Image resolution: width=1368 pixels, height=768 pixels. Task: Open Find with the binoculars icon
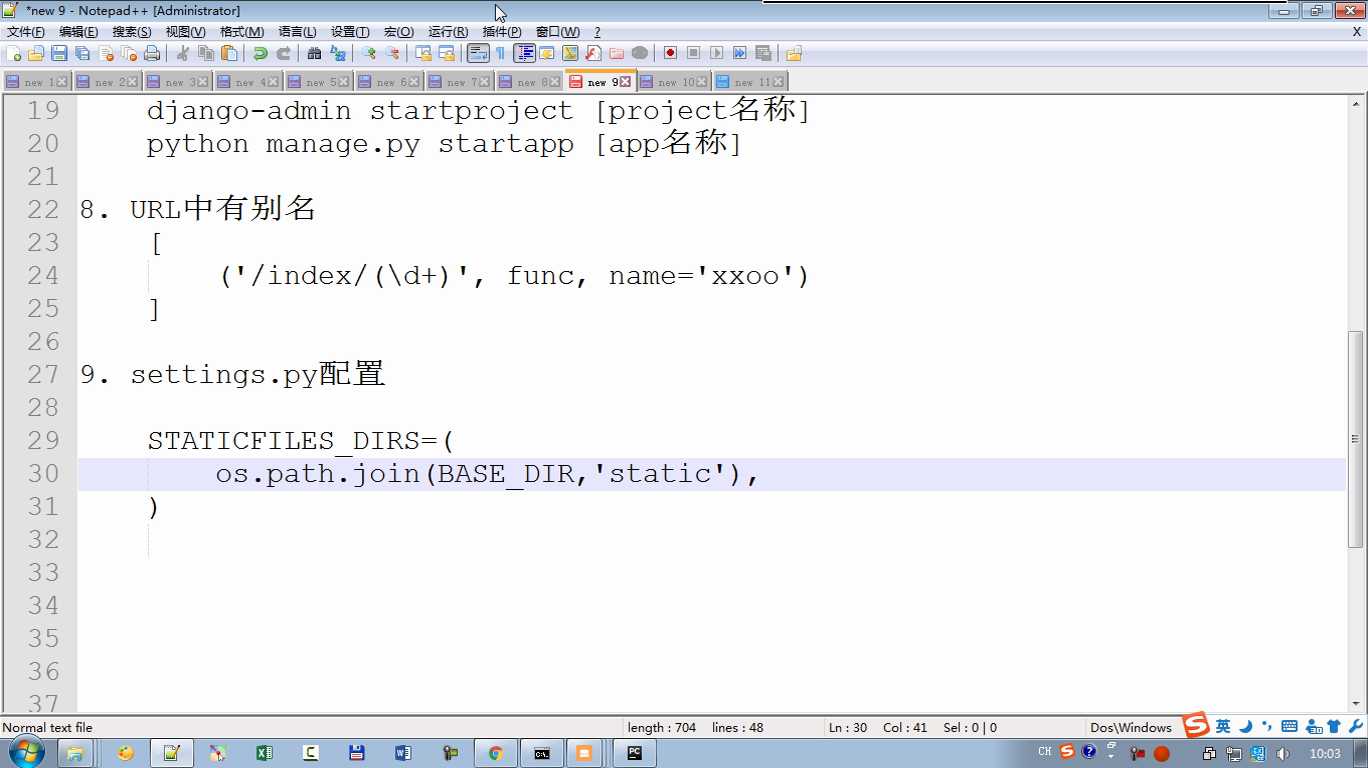click(x=314, y=53)
